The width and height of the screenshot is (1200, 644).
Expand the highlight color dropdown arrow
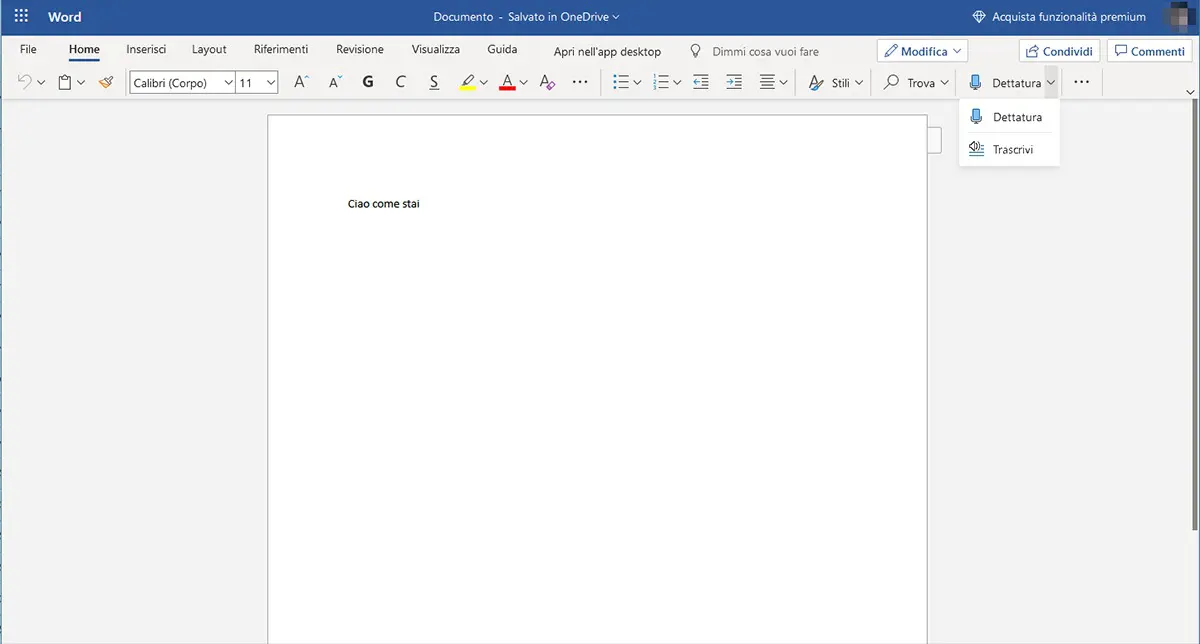click(484, 83)
